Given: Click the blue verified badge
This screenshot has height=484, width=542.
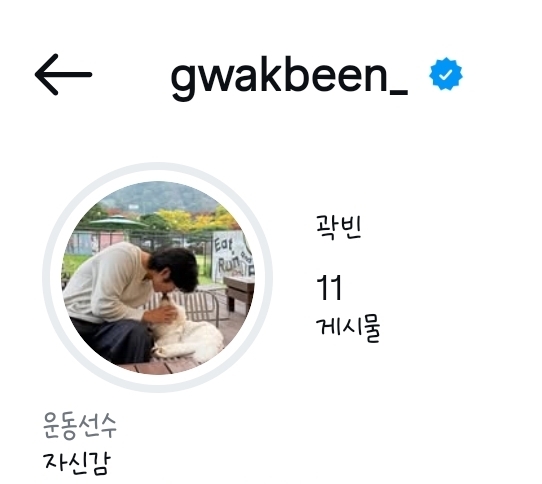Looking at the screenshot, I should [446, 74].
